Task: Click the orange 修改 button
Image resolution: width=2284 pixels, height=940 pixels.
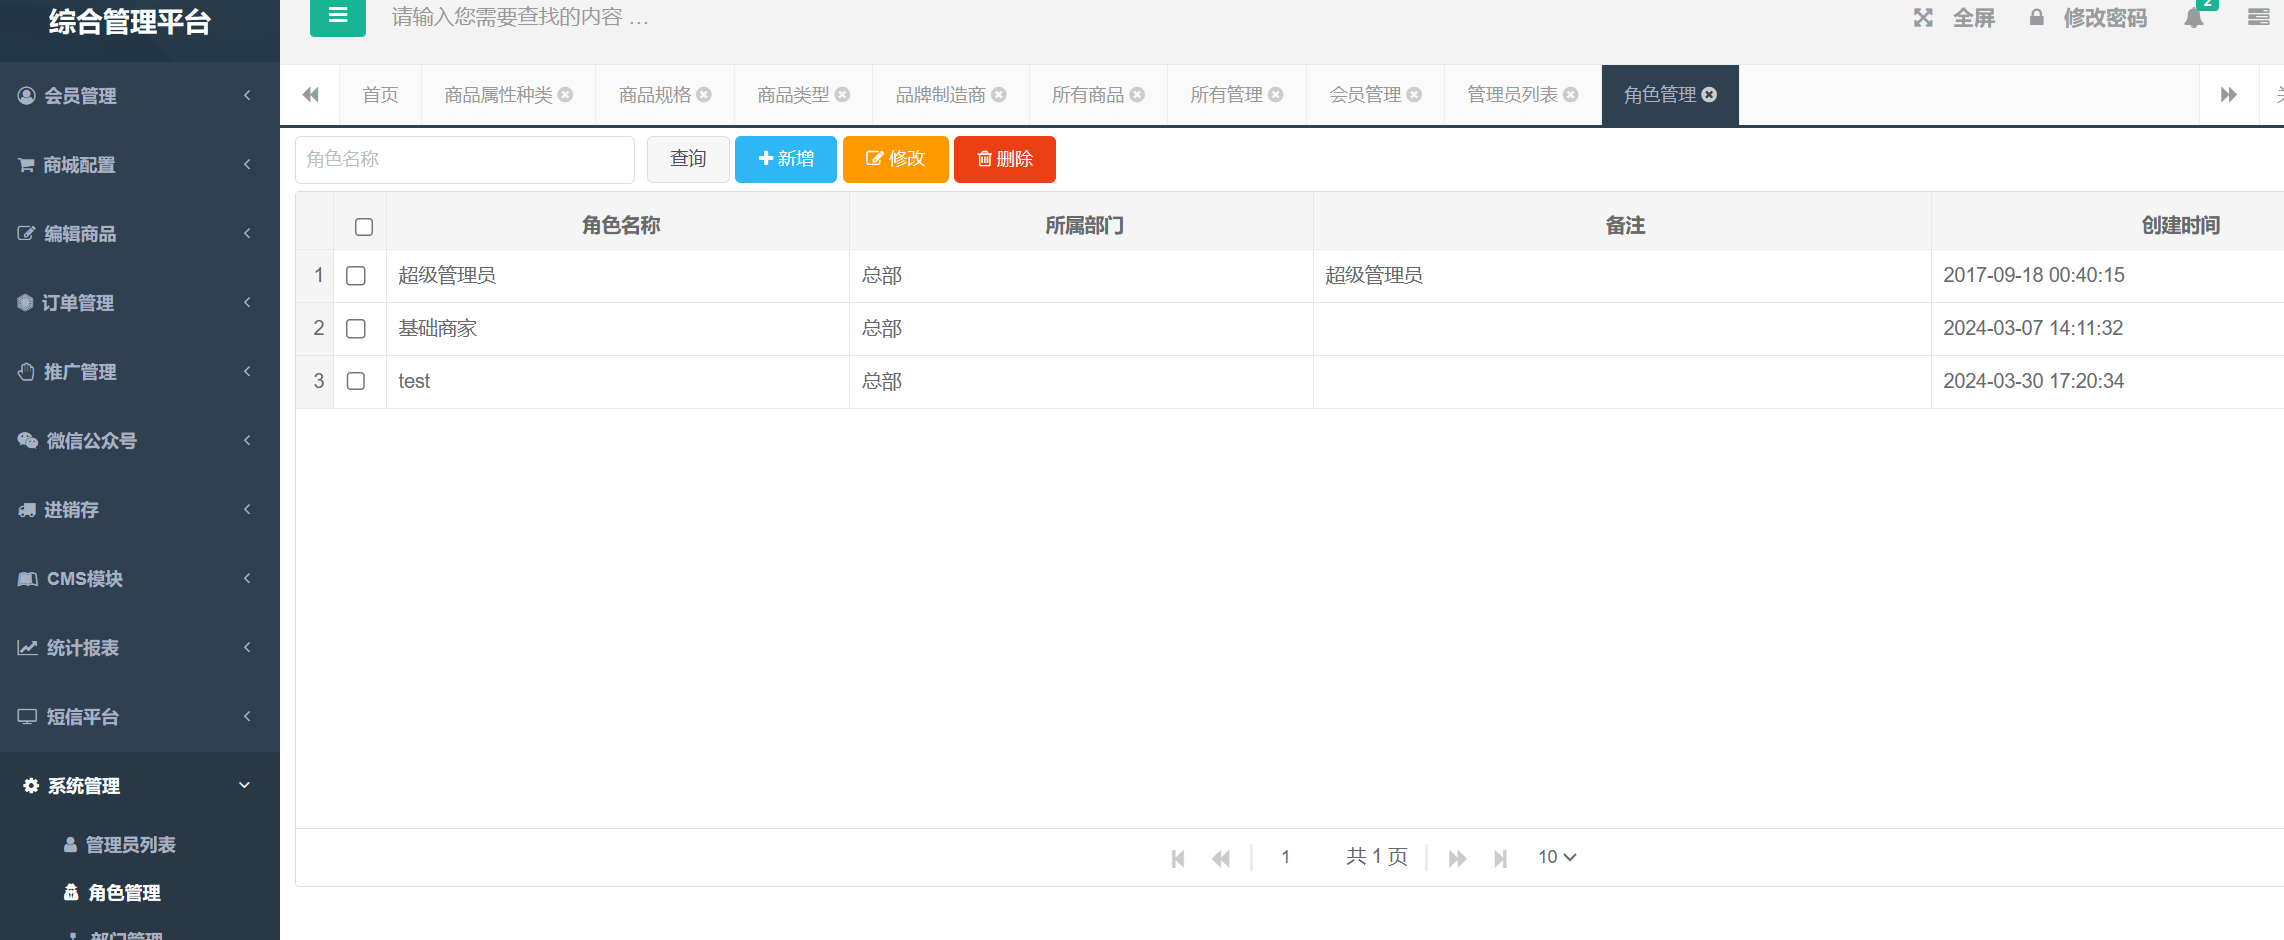Action: point(895,159)
